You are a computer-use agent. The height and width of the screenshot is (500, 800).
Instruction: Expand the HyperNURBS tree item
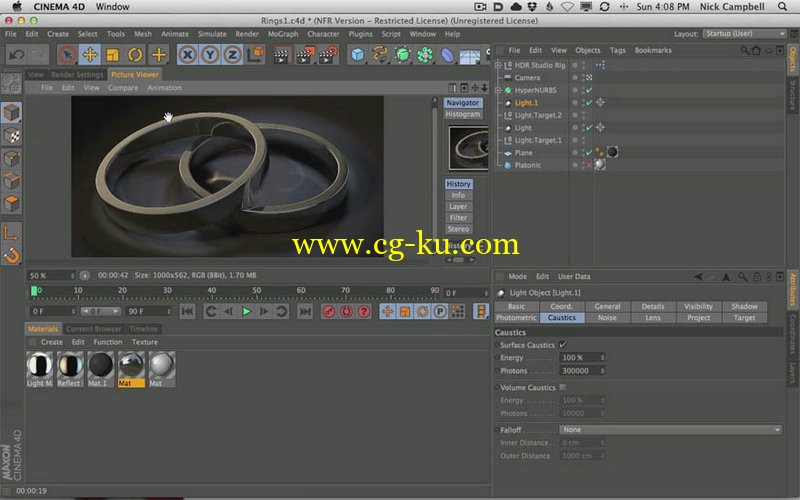(498, 90)
